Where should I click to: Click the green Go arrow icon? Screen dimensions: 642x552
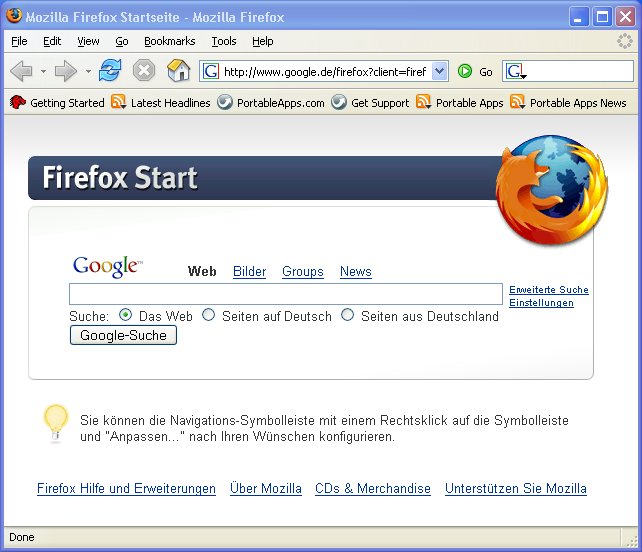pyautogui.click(x=465, y=71)
